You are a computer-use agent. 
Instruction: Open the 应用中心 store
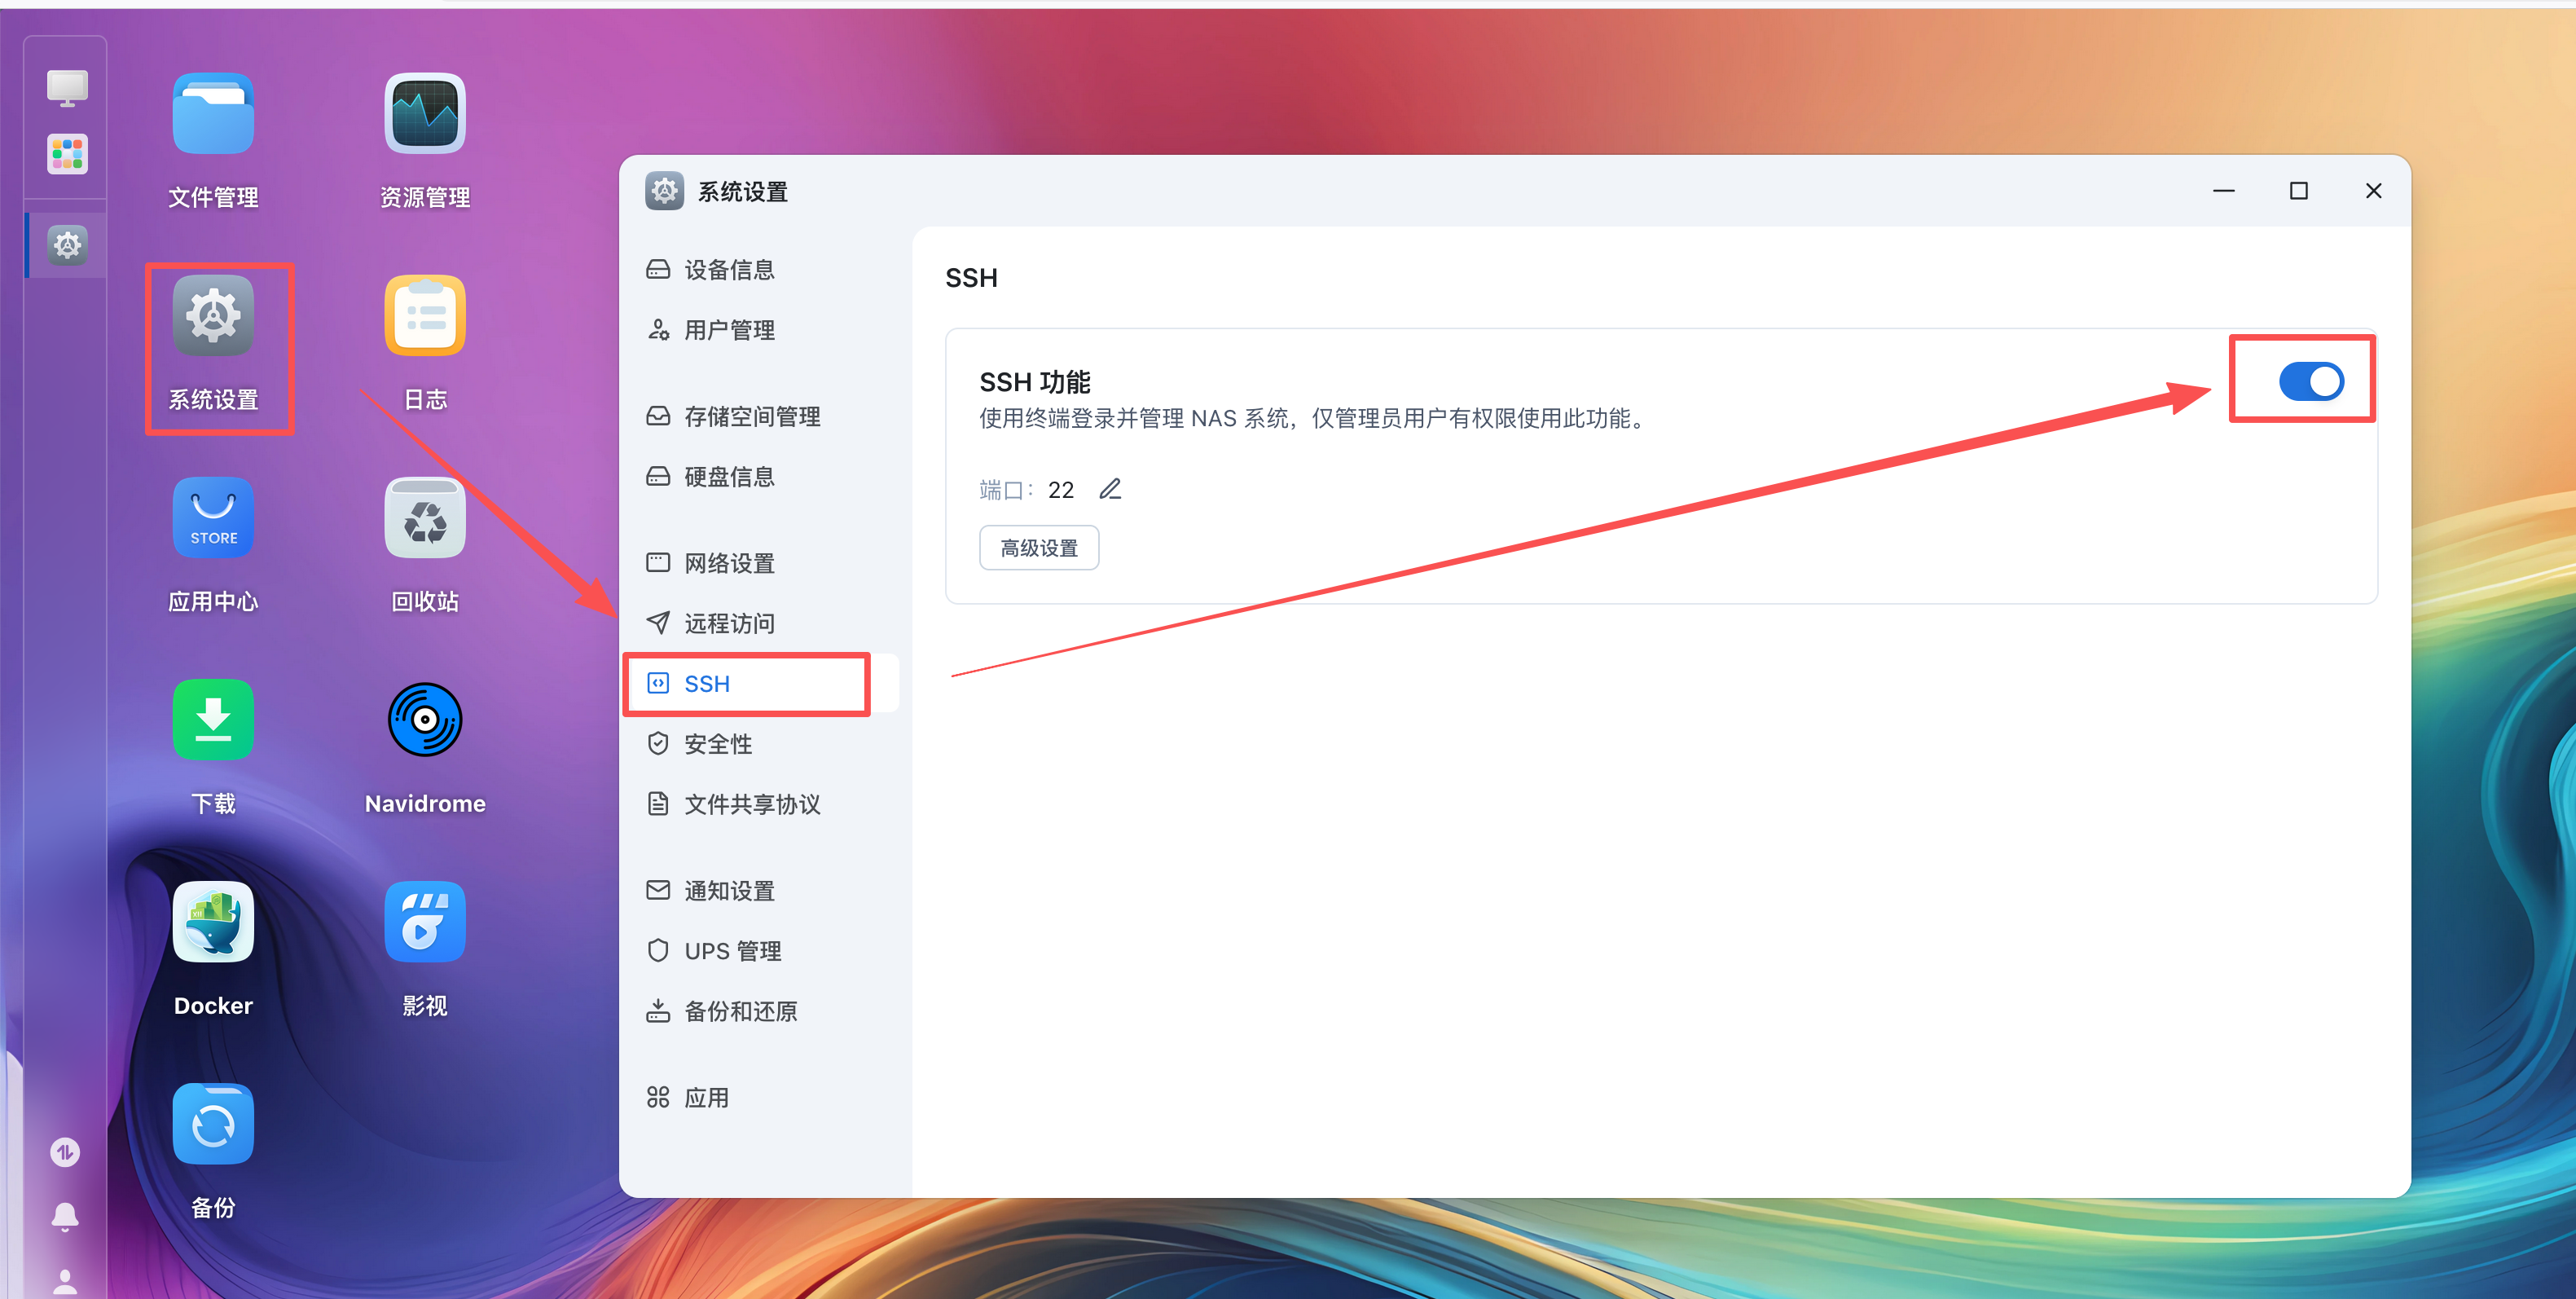tap(212, 517)
